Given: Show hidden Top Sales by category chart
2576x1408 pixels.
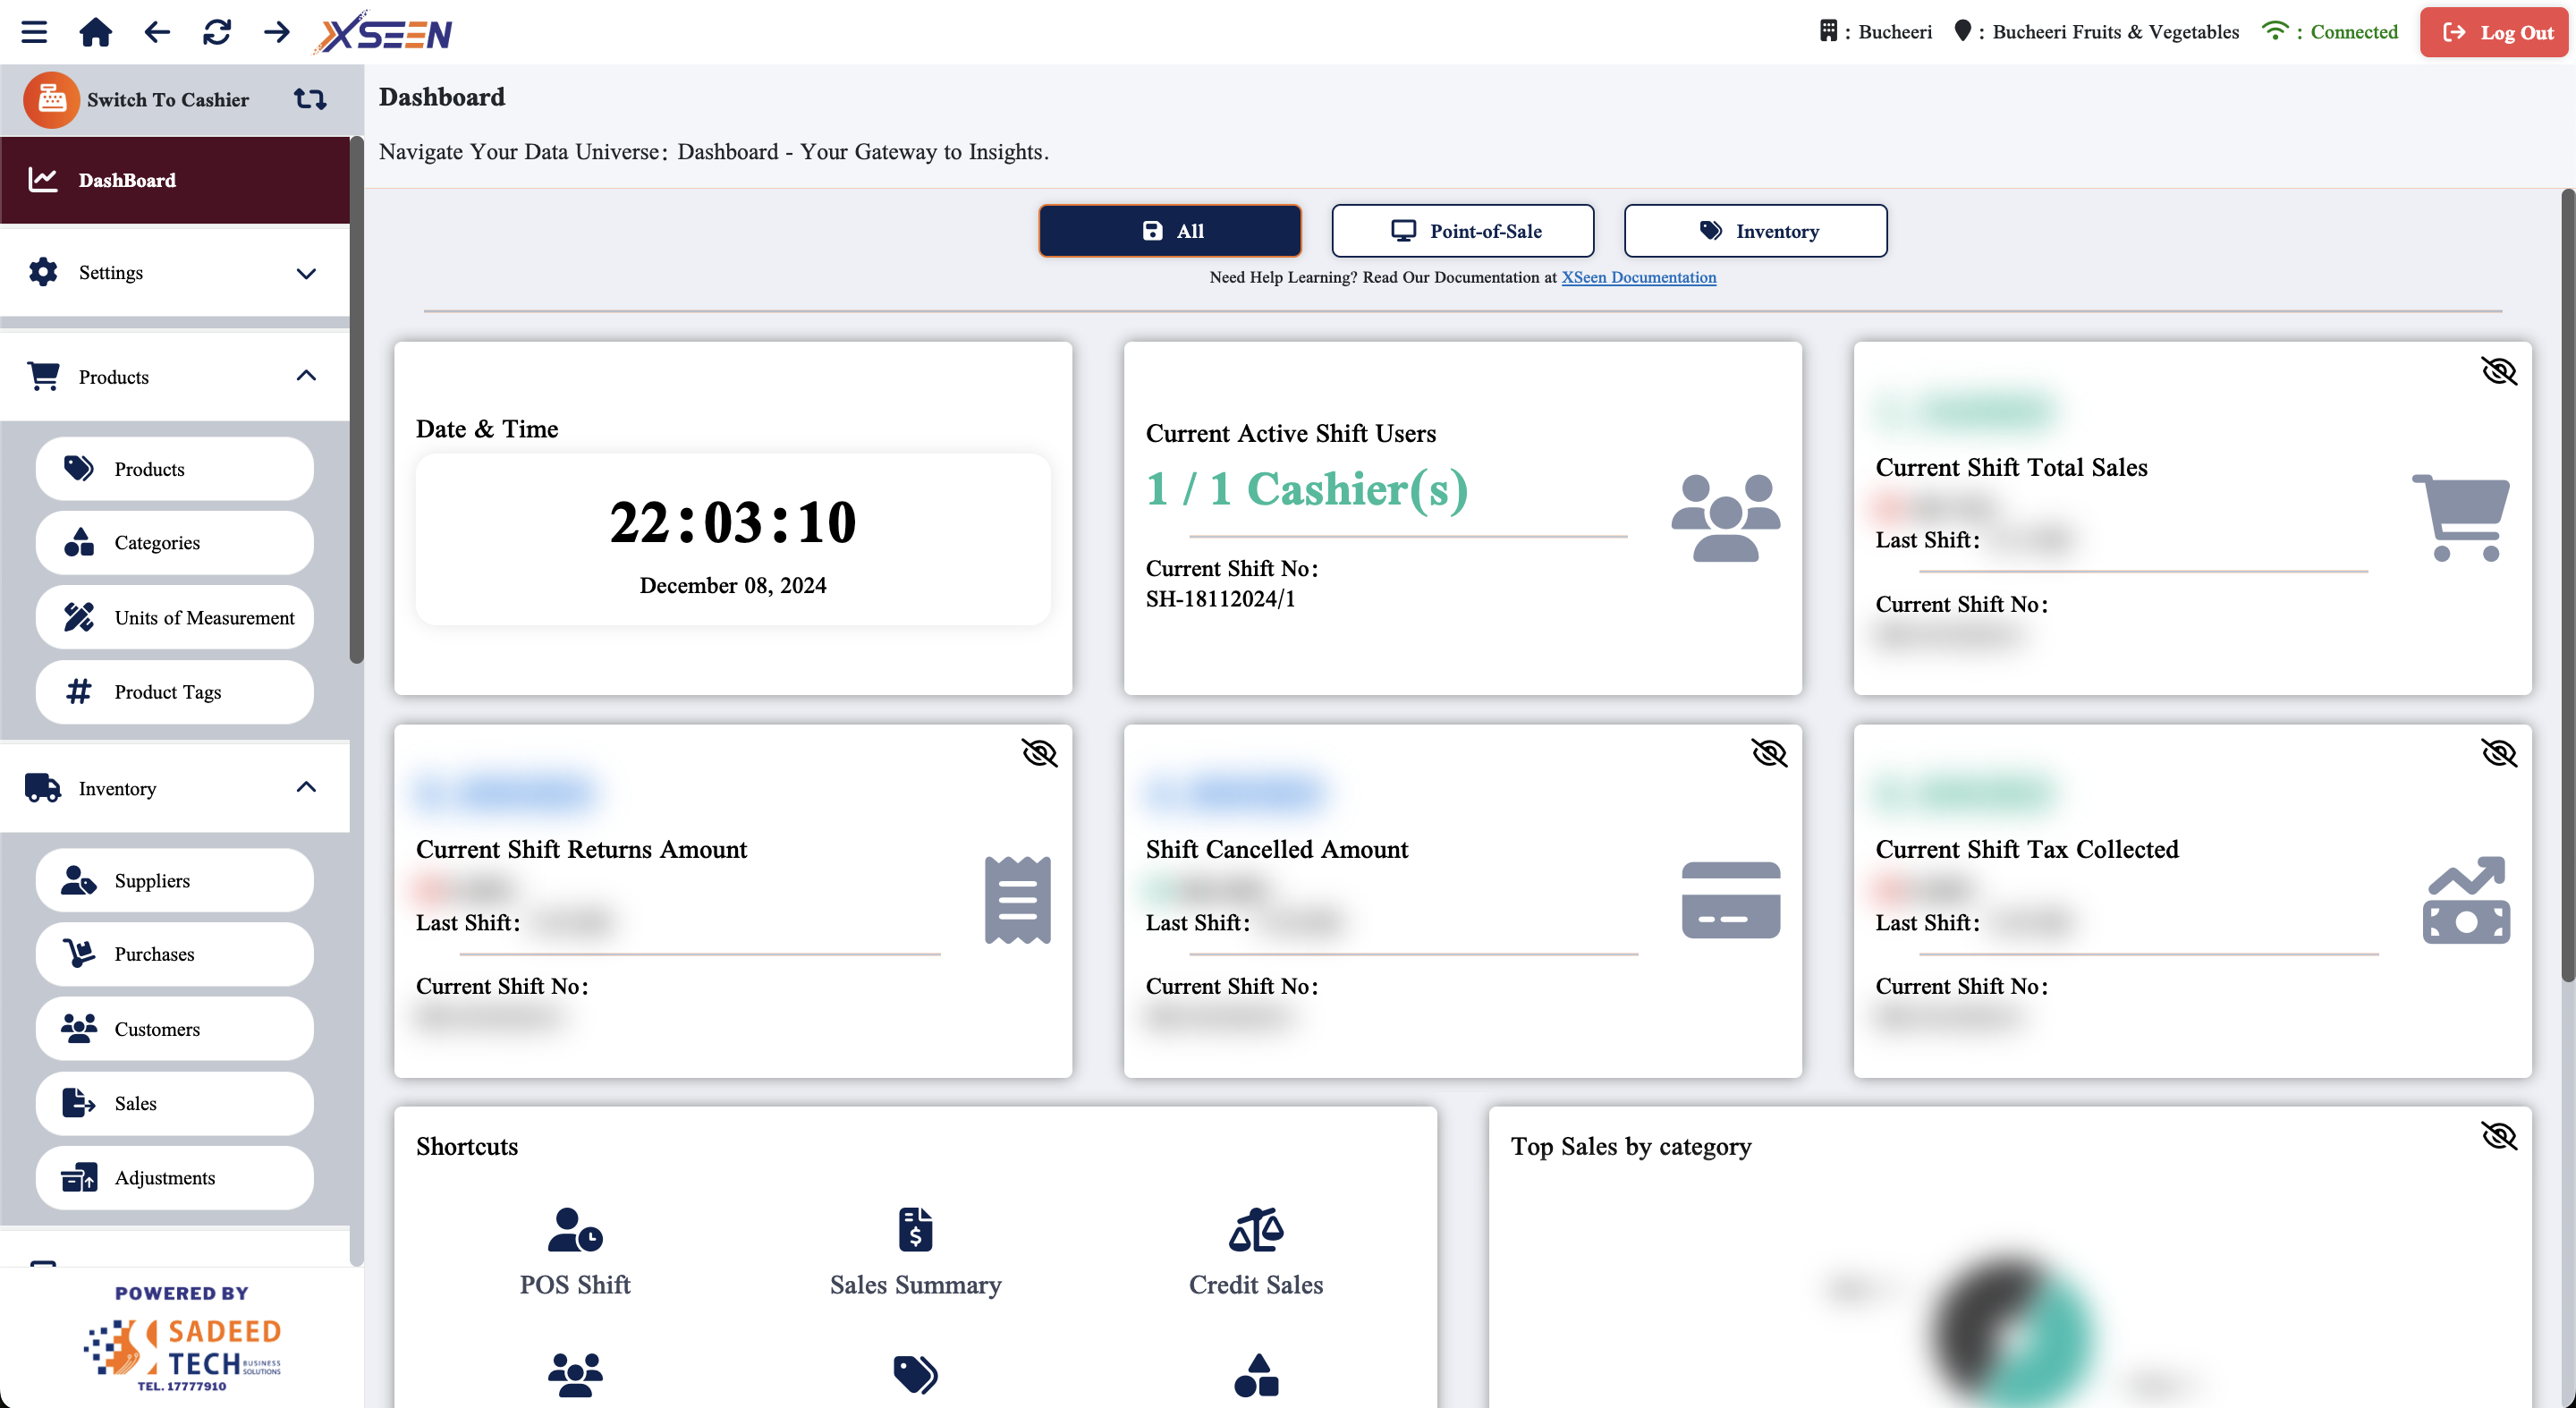Looking at the screenshot, I should [x=2498, y=1136].
